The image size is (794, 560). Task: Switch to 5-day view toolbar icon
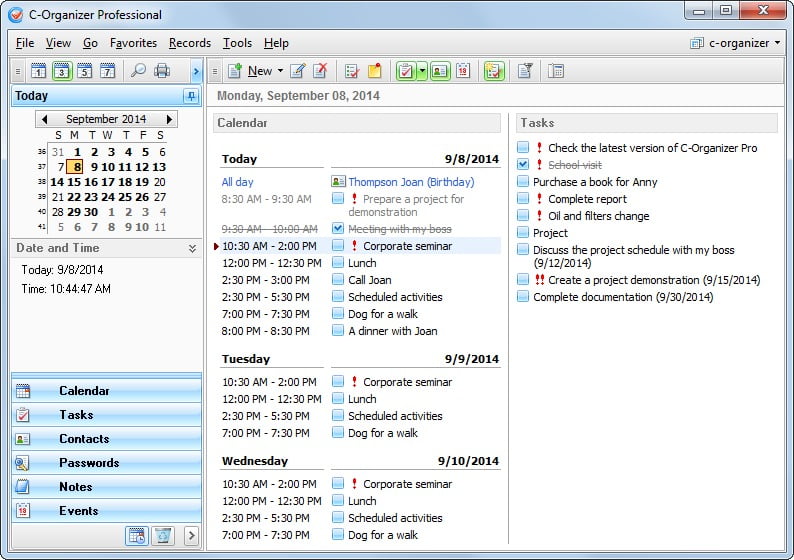pos(85,71)
